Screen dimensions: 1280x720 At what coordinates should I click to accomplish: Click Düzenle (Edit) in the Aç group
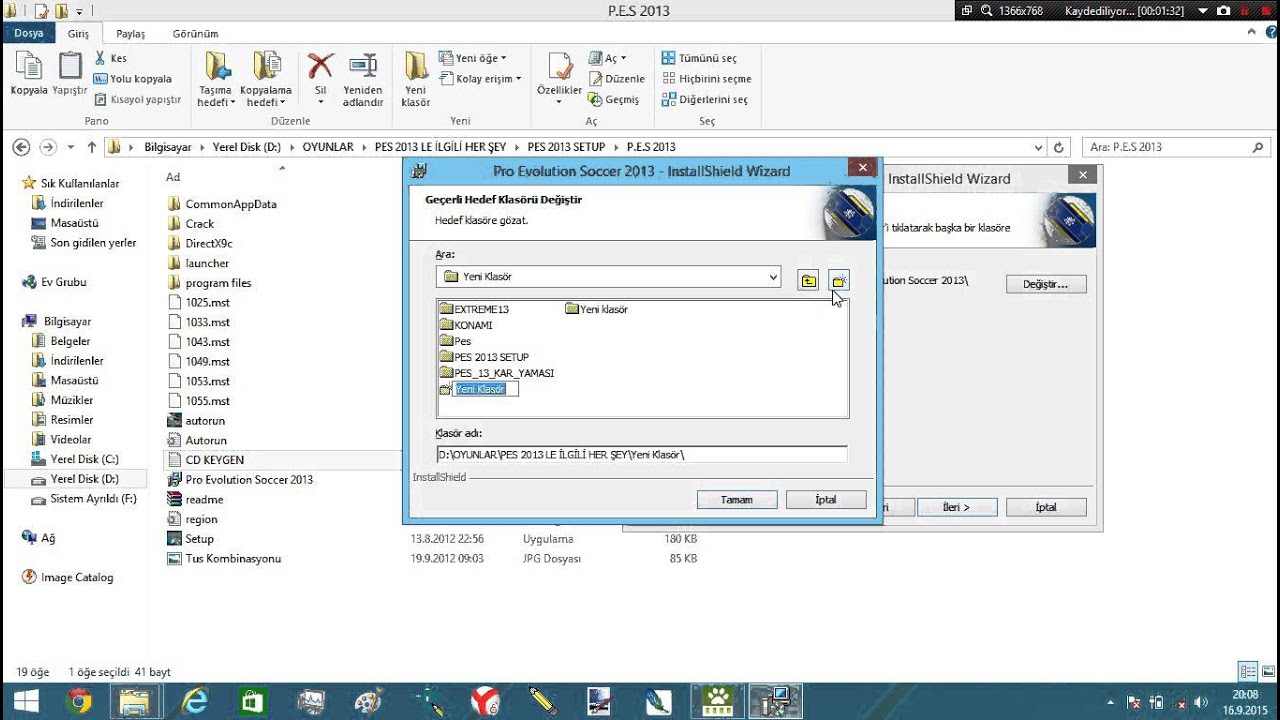(616, 79)
